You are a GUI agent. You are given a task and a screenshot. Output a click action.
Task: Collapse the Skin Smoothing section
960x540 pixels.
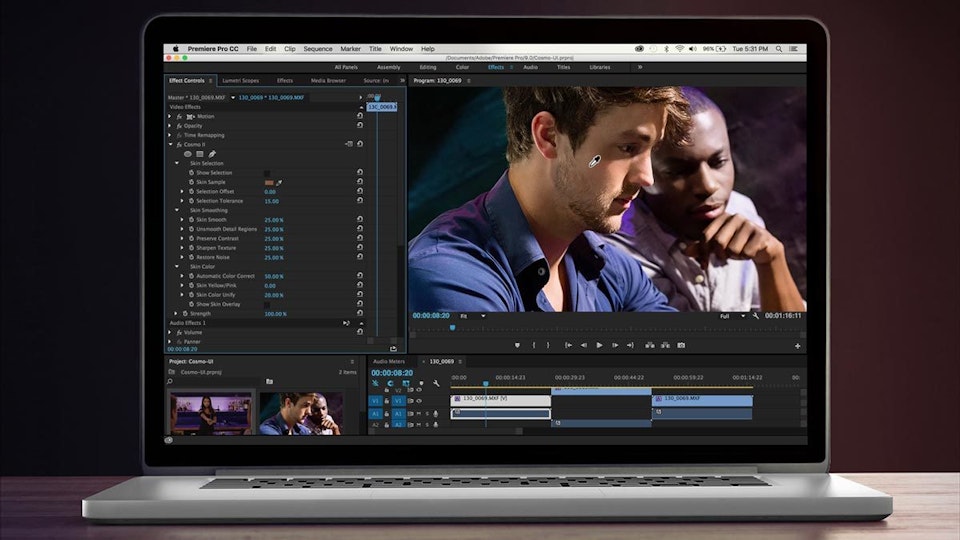point(177,210)
